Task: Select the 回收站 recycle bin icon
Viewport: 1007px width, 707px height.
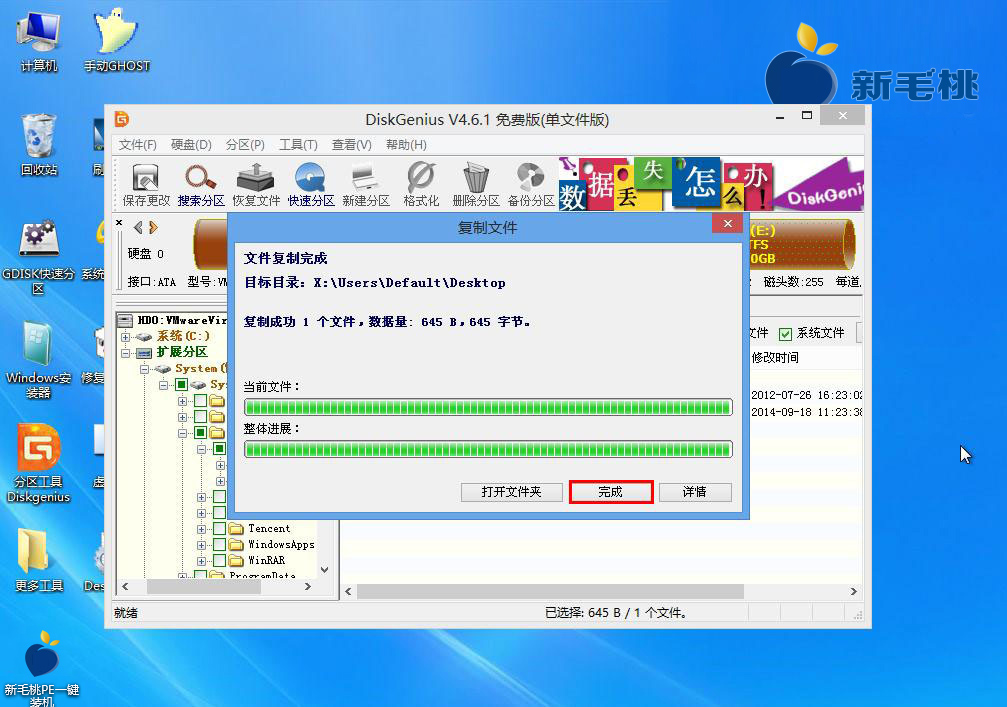Action: [x=39, y=144]
